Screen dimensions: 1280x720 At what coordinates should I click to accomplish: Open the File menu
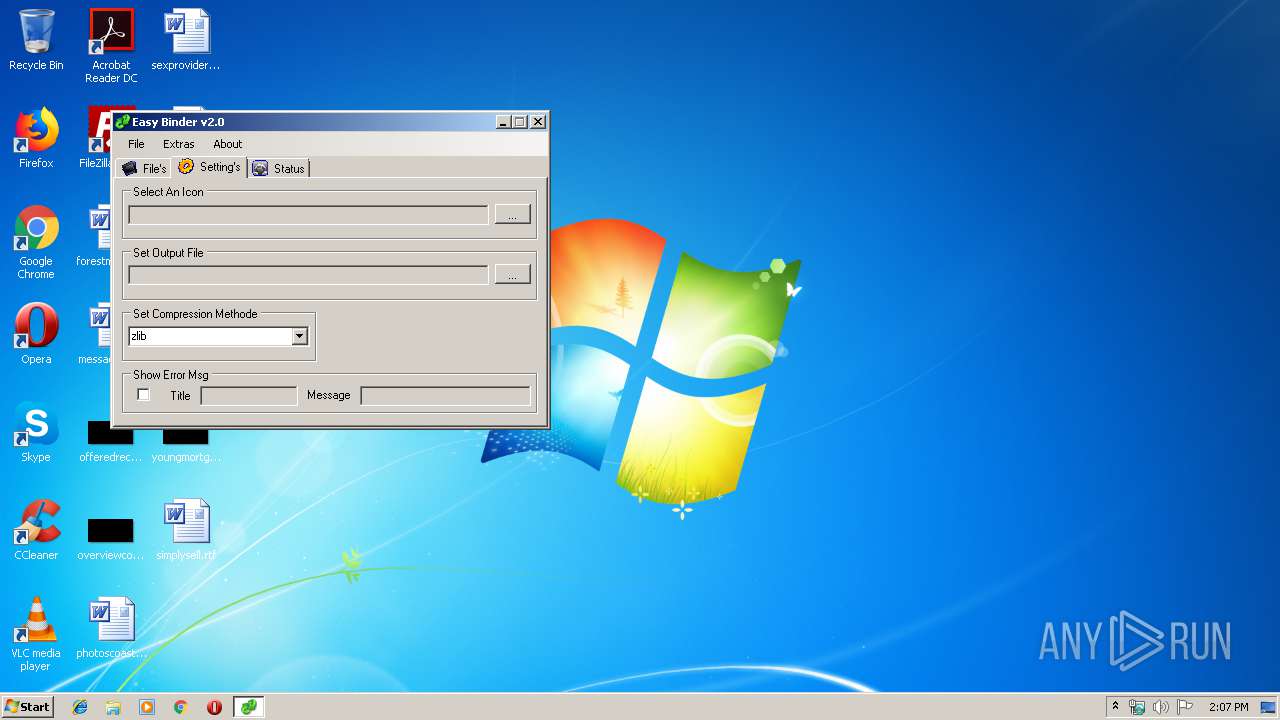pyautogui.click(x=136, y=144)
